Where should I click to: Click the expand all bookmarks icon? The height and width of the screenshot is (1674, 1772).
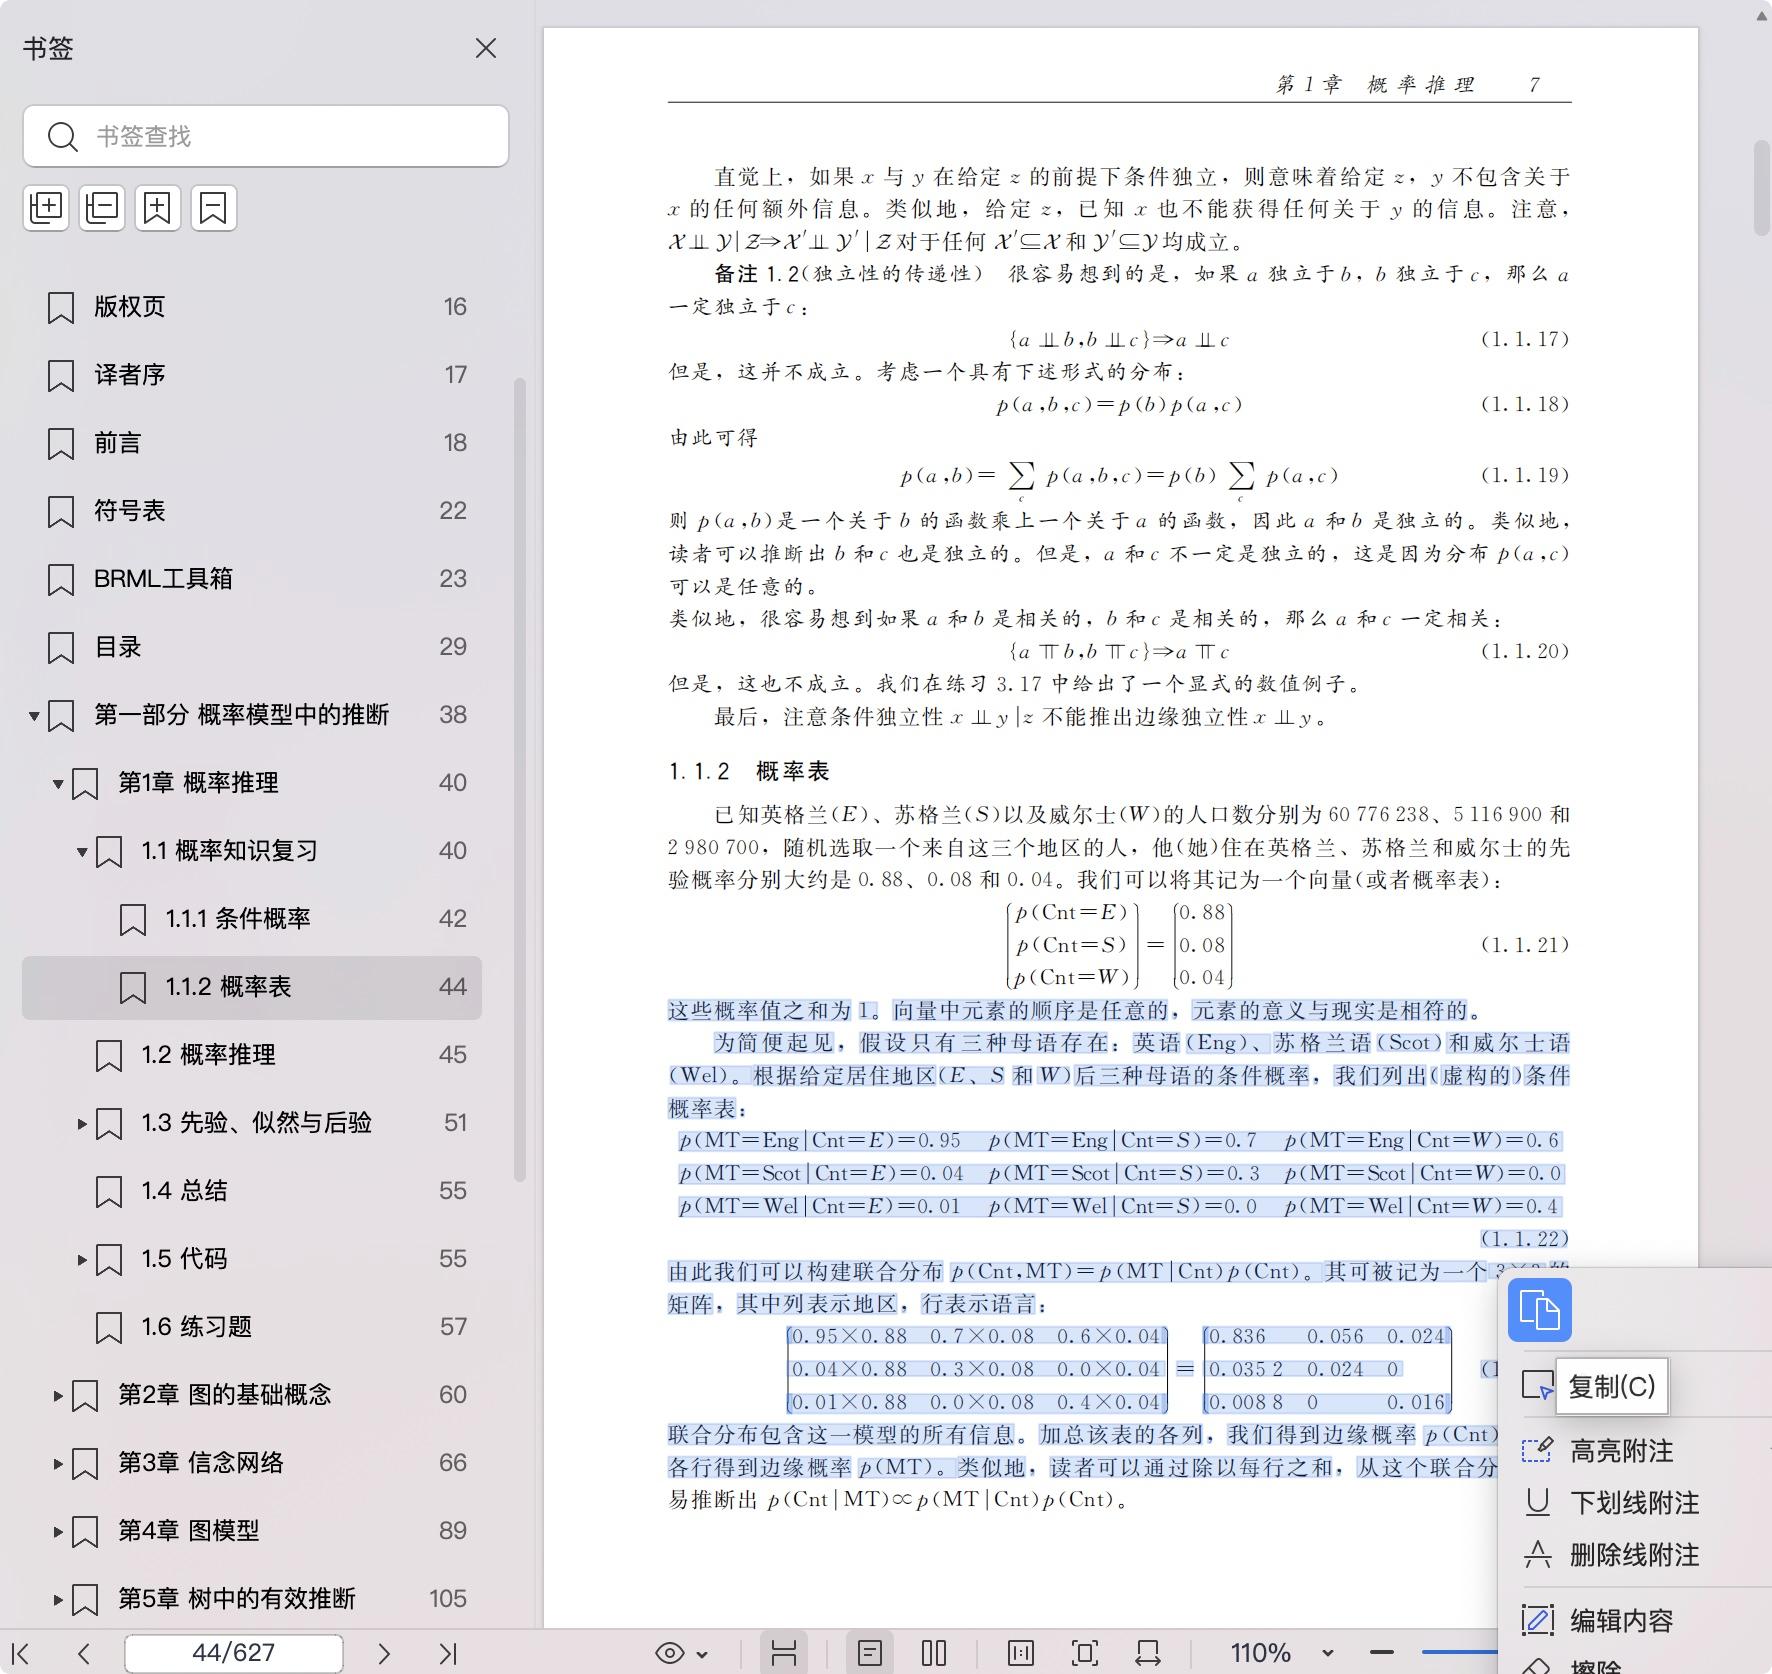point(45,207)
